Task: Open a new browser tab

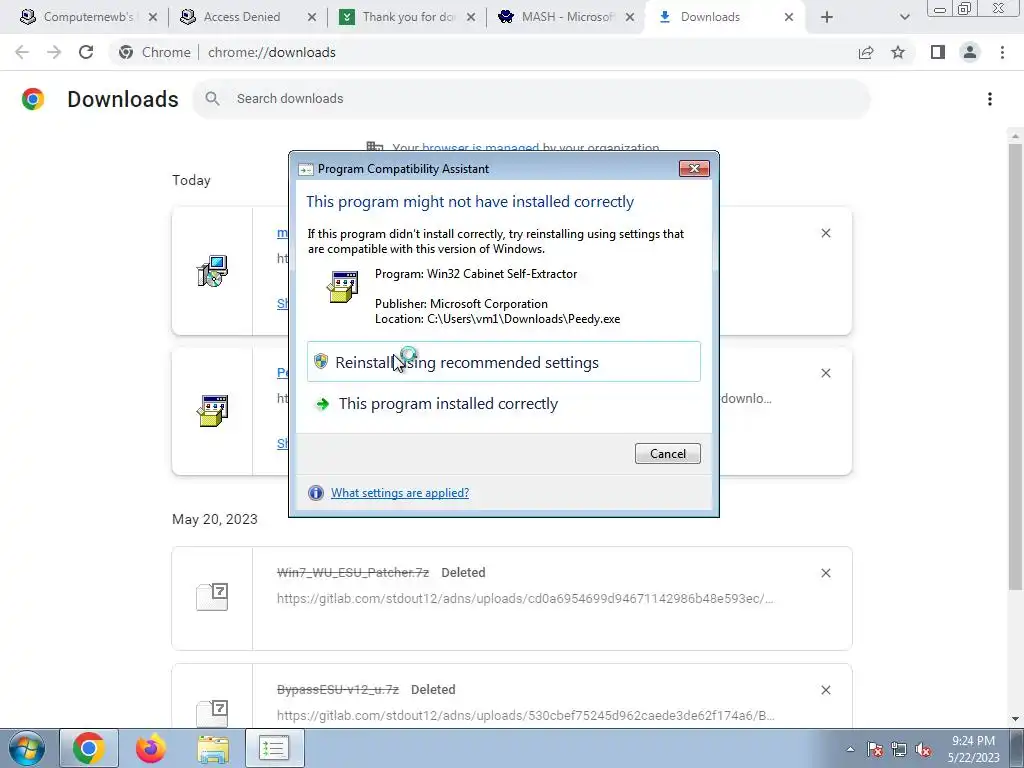Action: coord(827,18)
